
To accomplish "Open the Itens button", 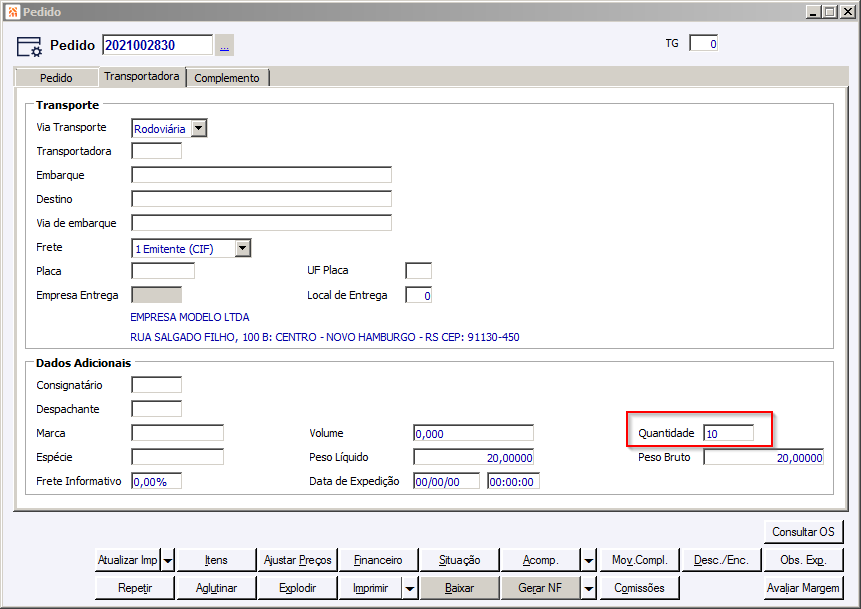I will point(216,560).
